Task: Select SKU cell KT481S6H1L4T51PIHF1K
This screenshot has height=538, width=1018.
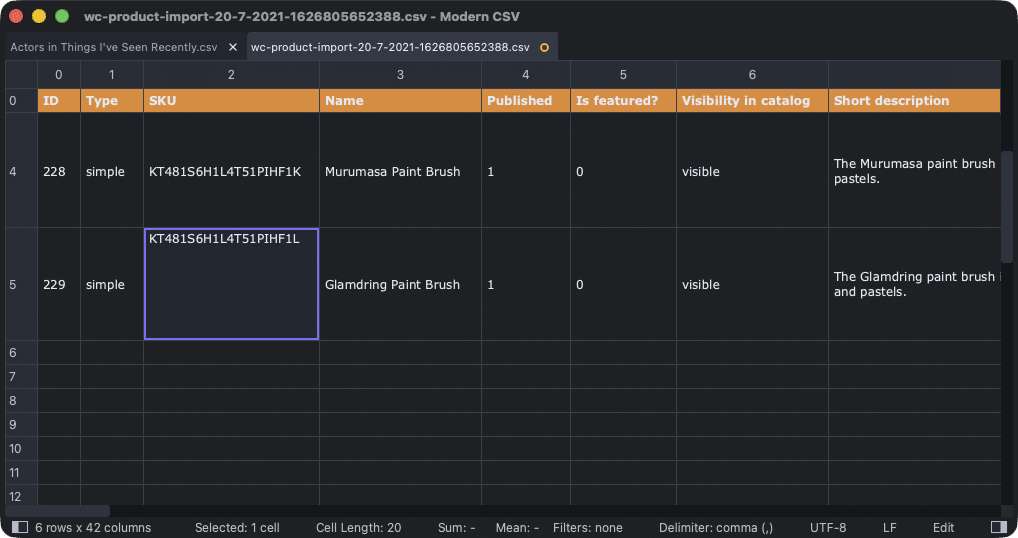Action: click(231, 171)
